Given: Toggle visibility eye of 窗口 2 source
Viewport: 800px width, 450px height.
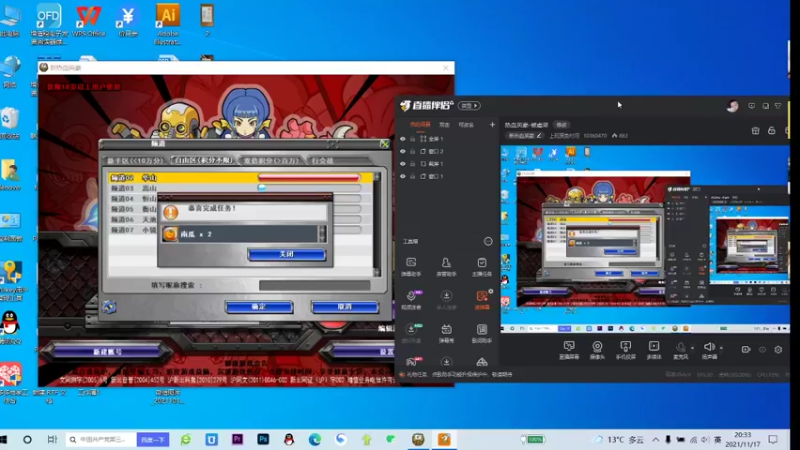Looking at the screenshot, I should point(403,152).
